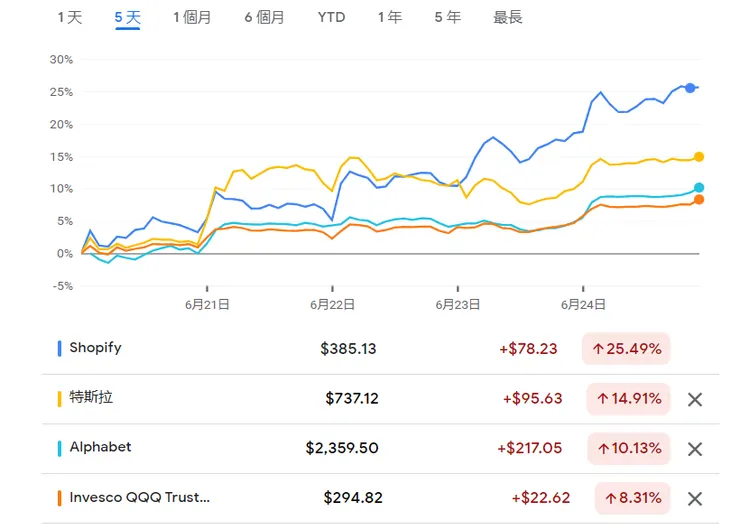The height and width of the screenshot is (532, 740).
Task: Select the 1天 time range tab
Action: click(x=70, y=18)
